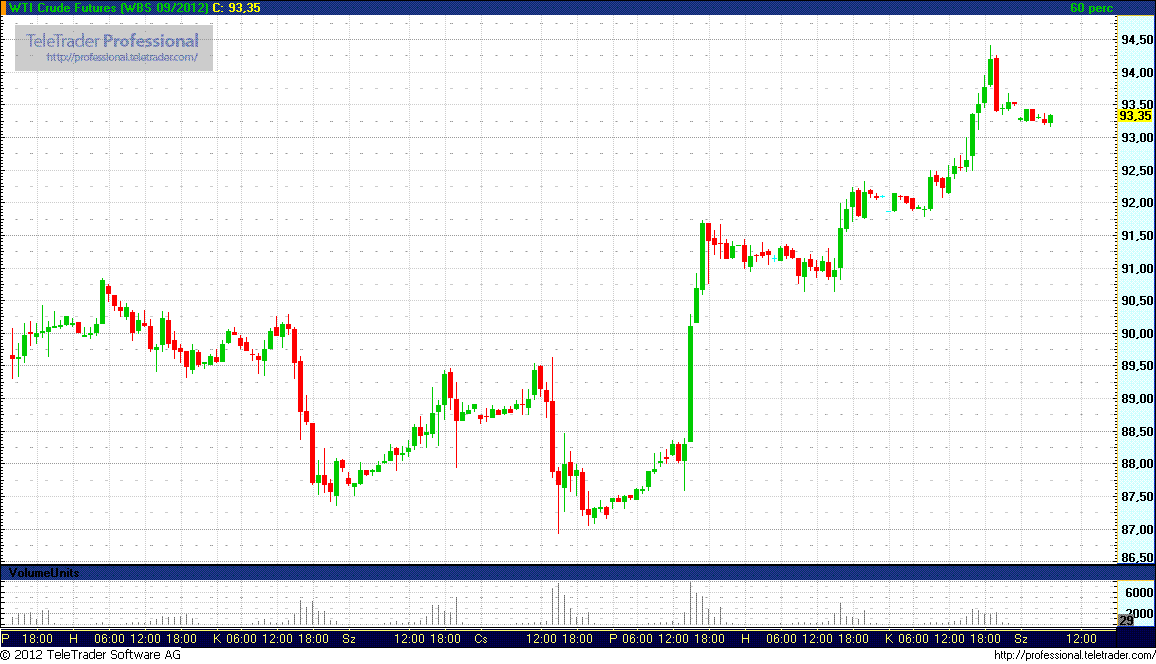Click the 94,50 price axis label

(x=1136, y=40)
